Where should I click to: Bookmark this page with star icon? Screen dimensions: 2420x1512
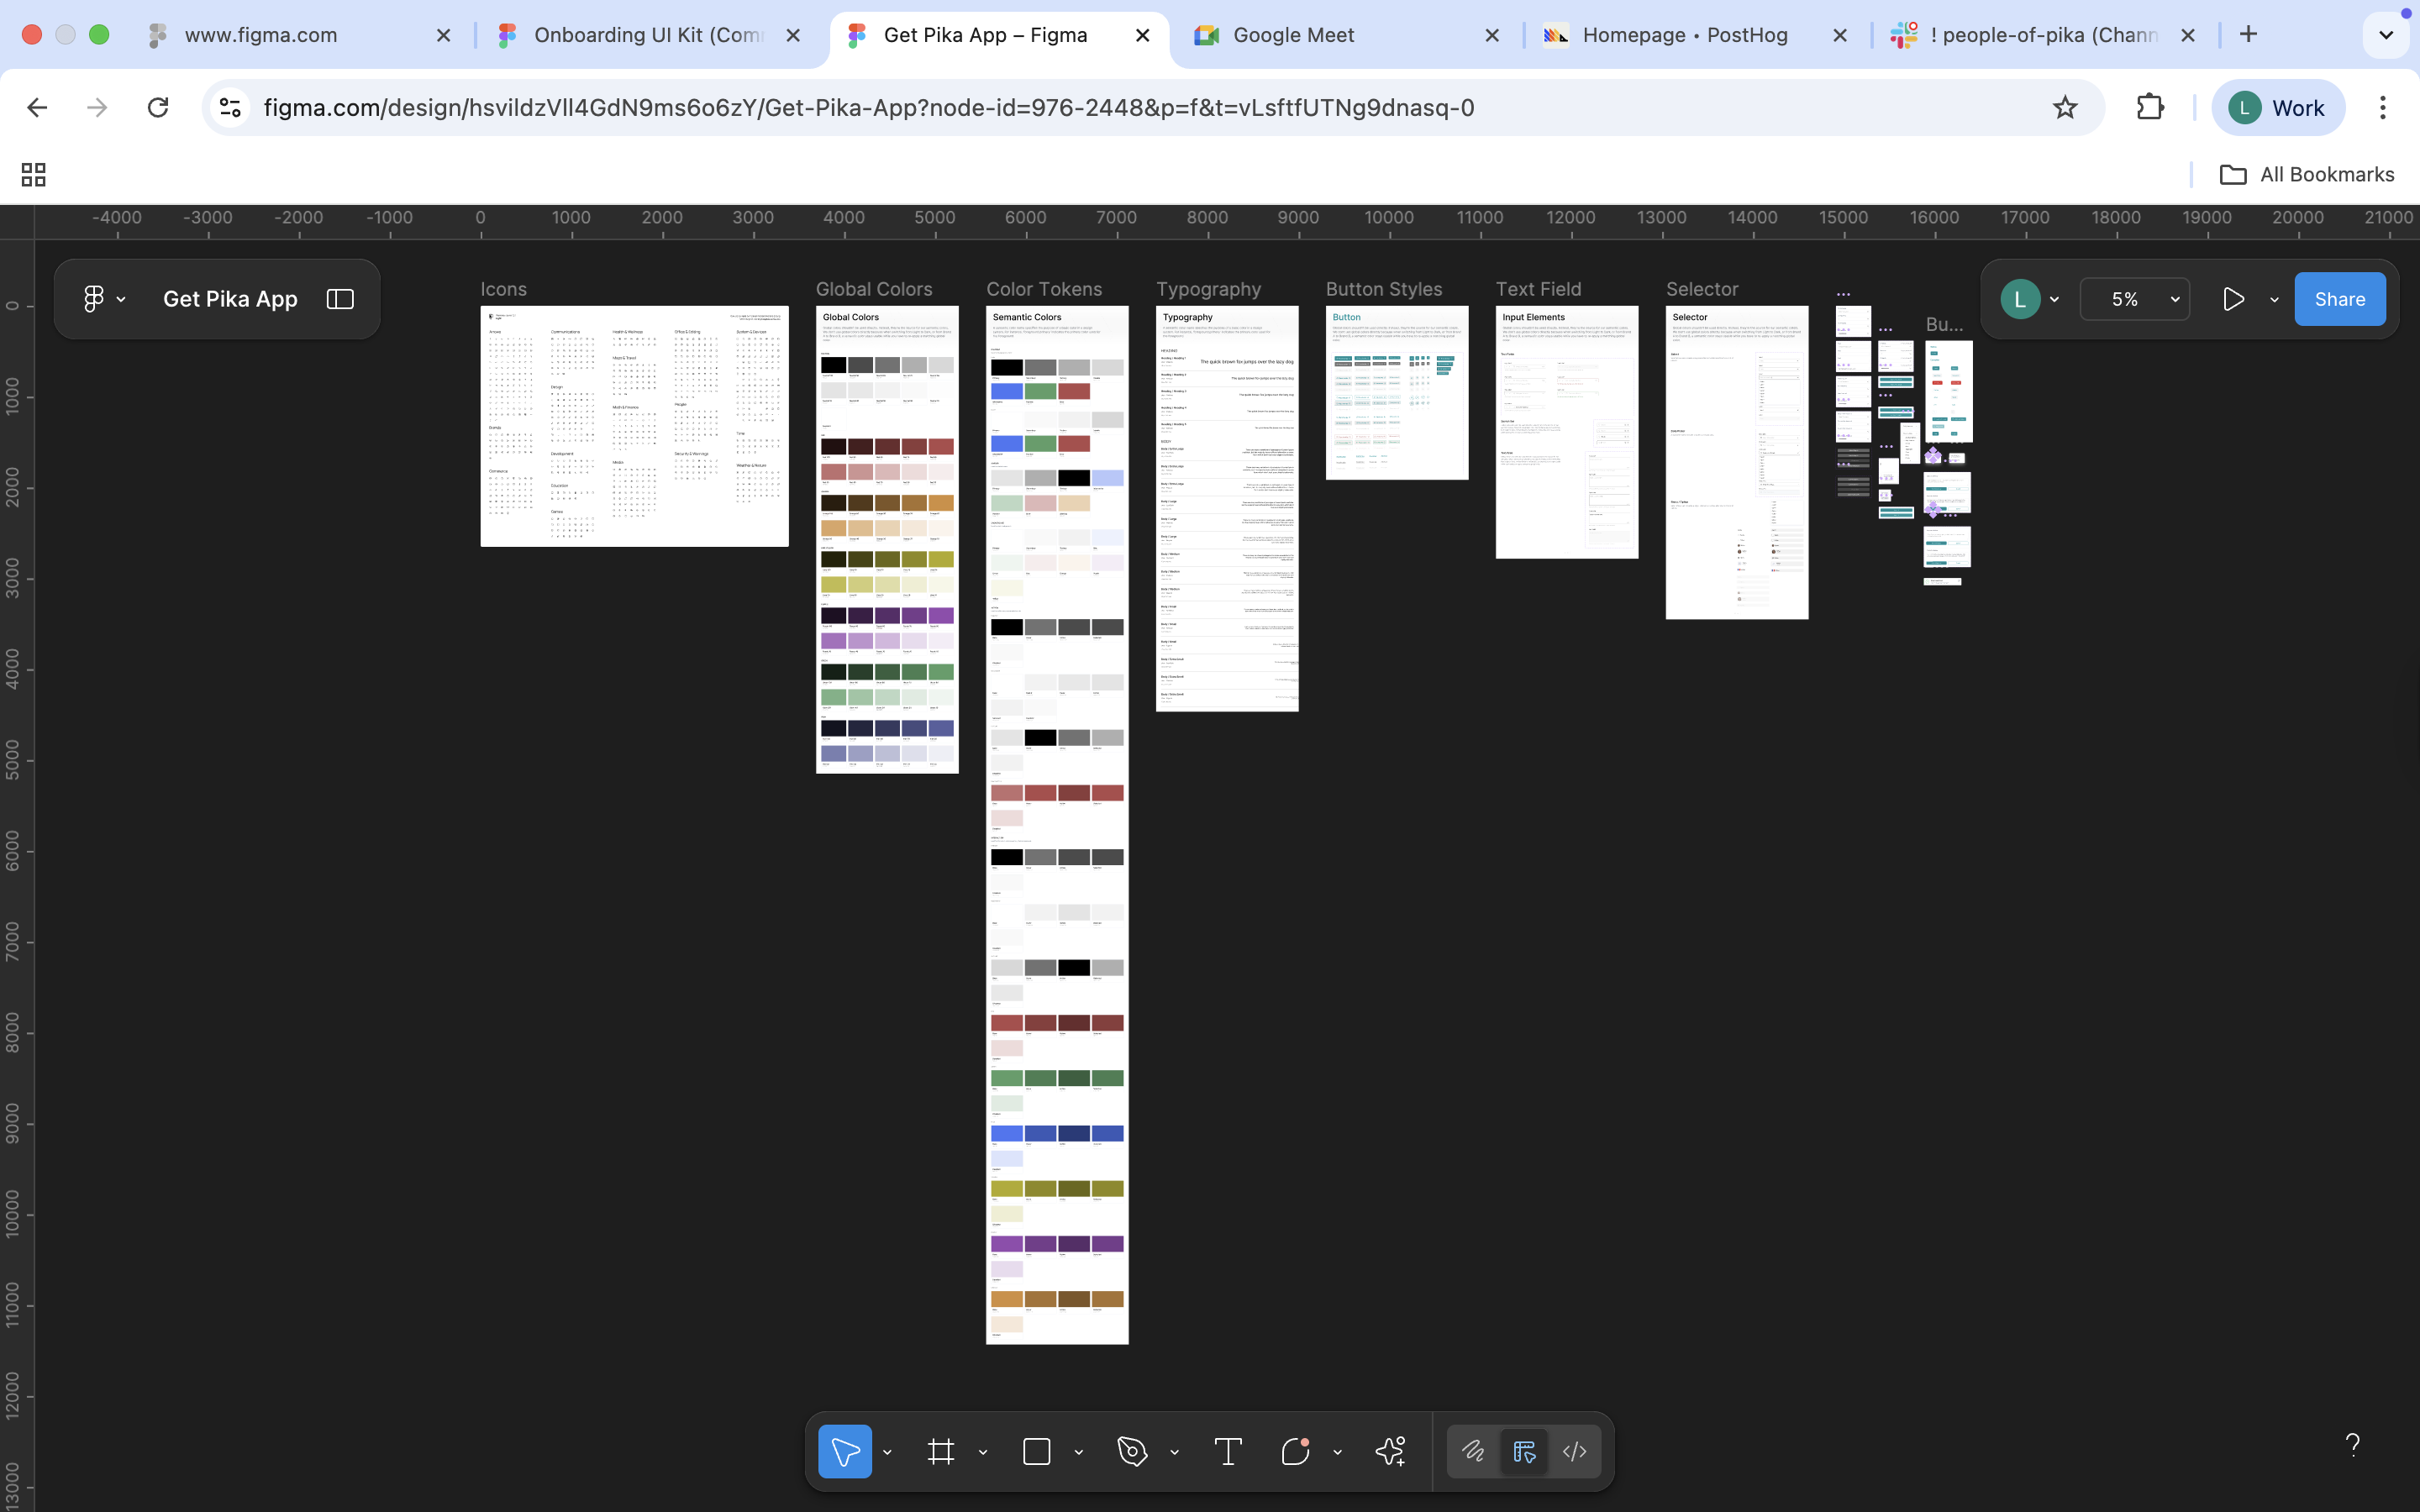tap(2065, 108)
